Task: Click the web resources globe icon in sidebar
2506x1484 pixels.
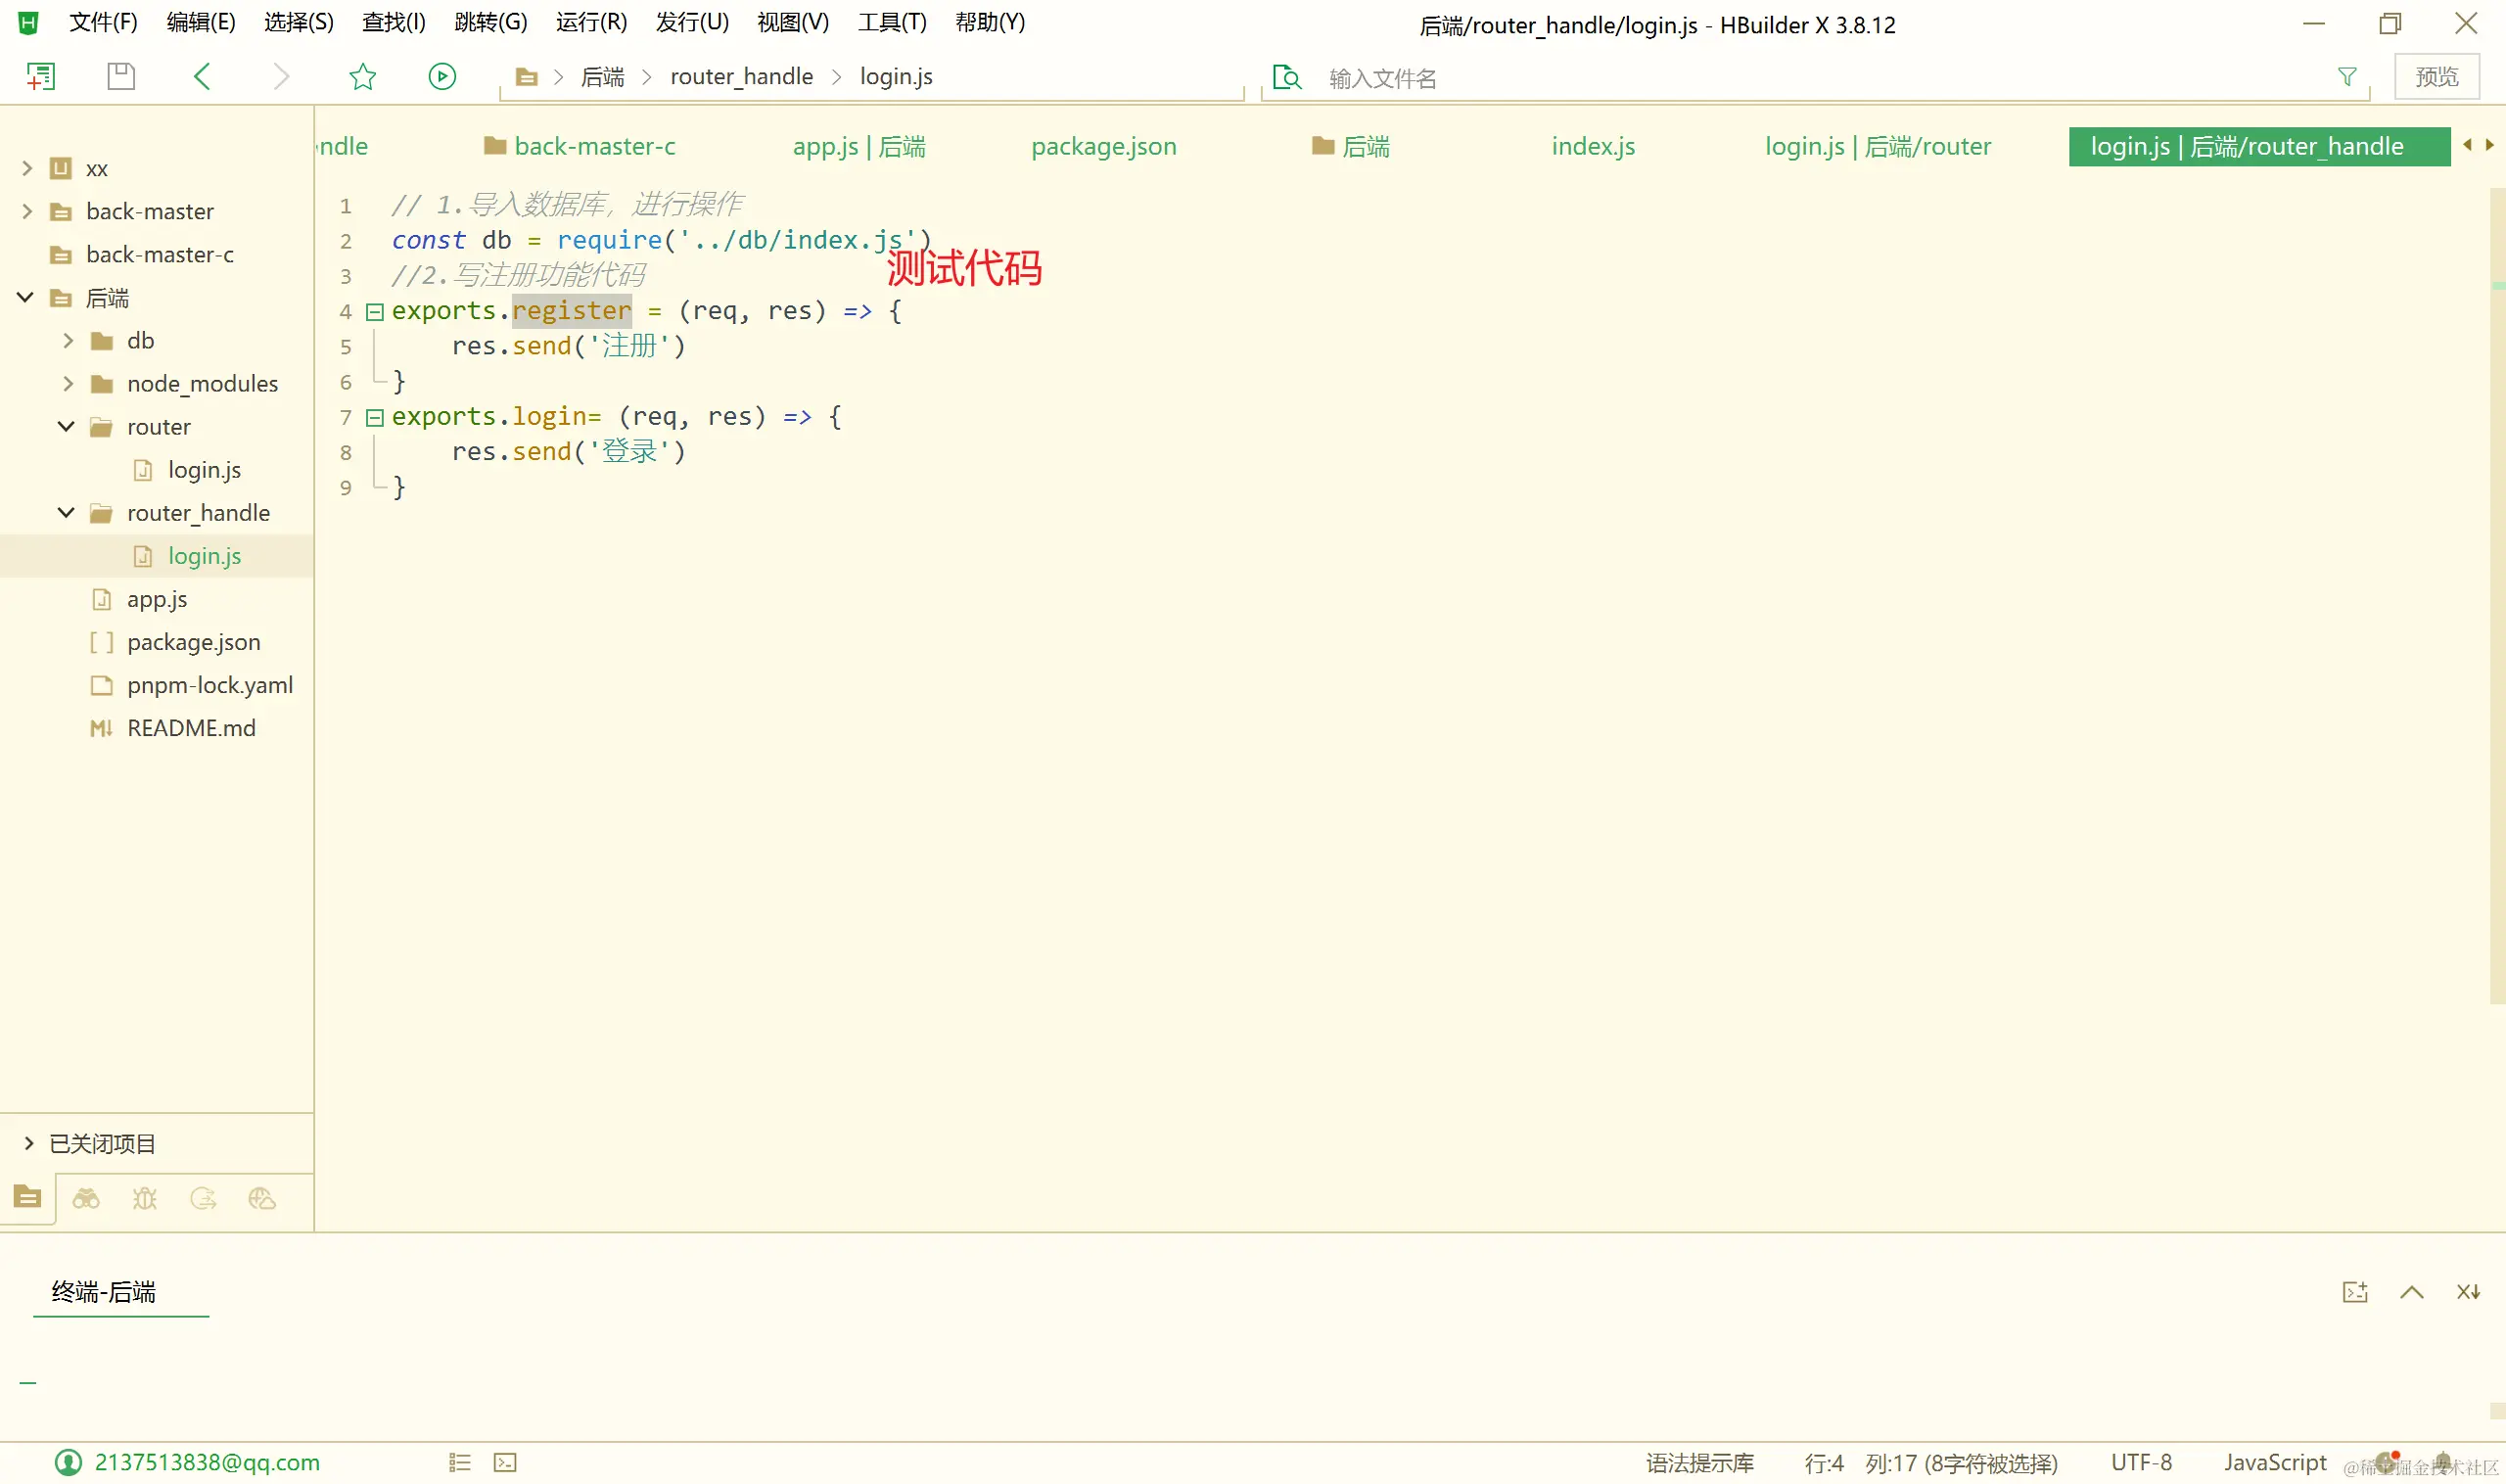Action: pyautogui.click(x=262, y=1198)
